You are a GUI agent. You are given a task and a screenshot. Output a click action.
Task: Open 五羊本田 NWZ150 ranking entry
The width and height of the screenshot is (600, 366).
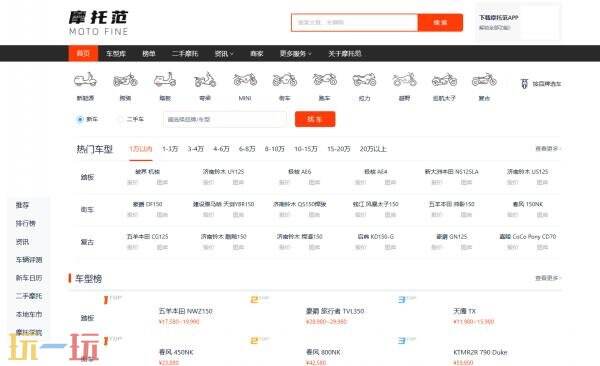tap(186, 311)
